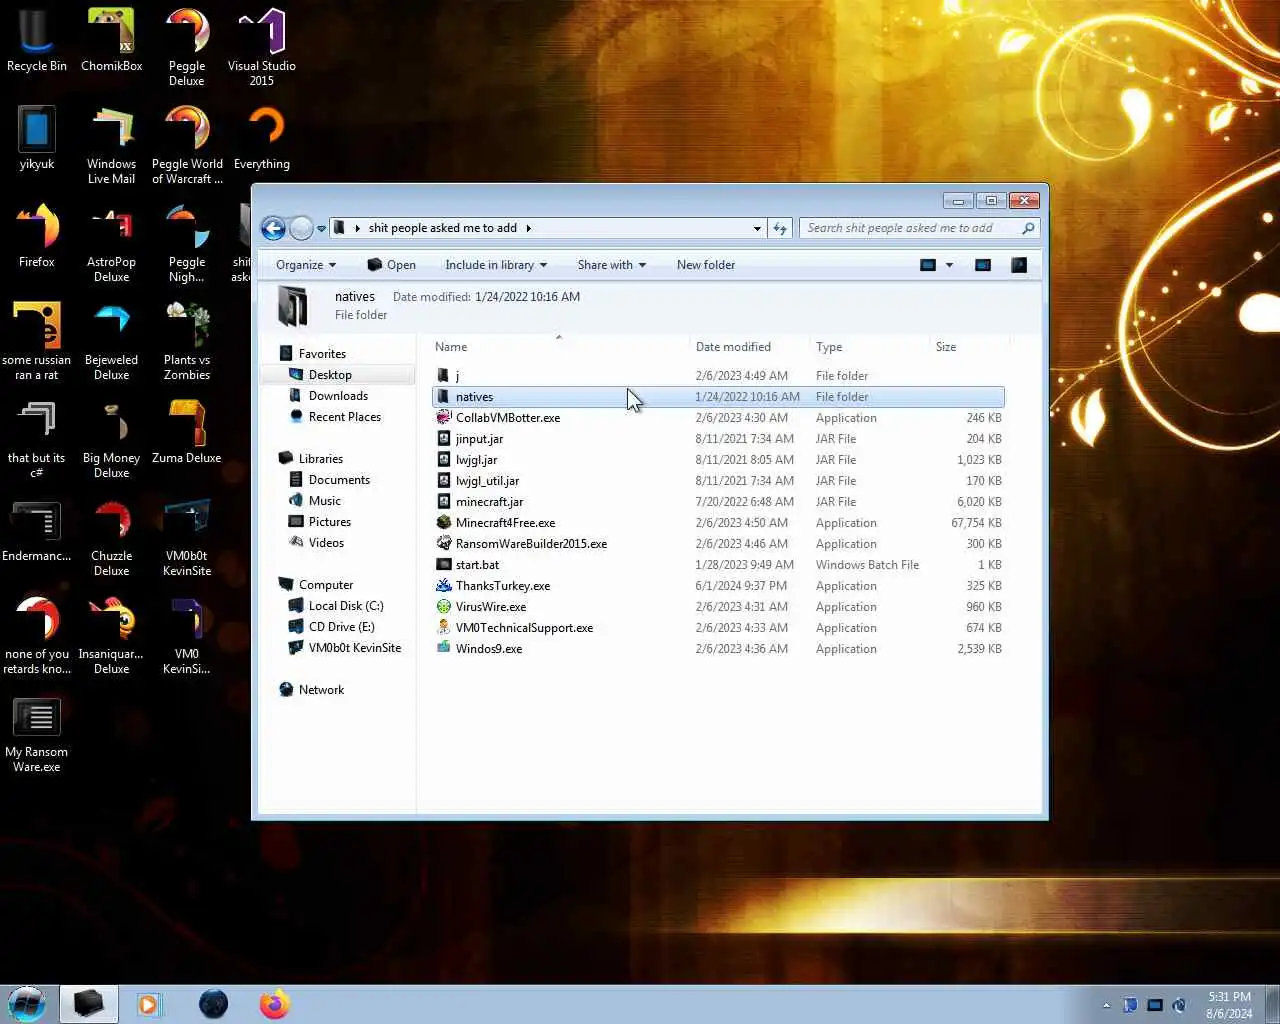Open Visual Studio 2015 shortcut
The width and height of the screenshot is (1280, 1024).
coord(262,48)
